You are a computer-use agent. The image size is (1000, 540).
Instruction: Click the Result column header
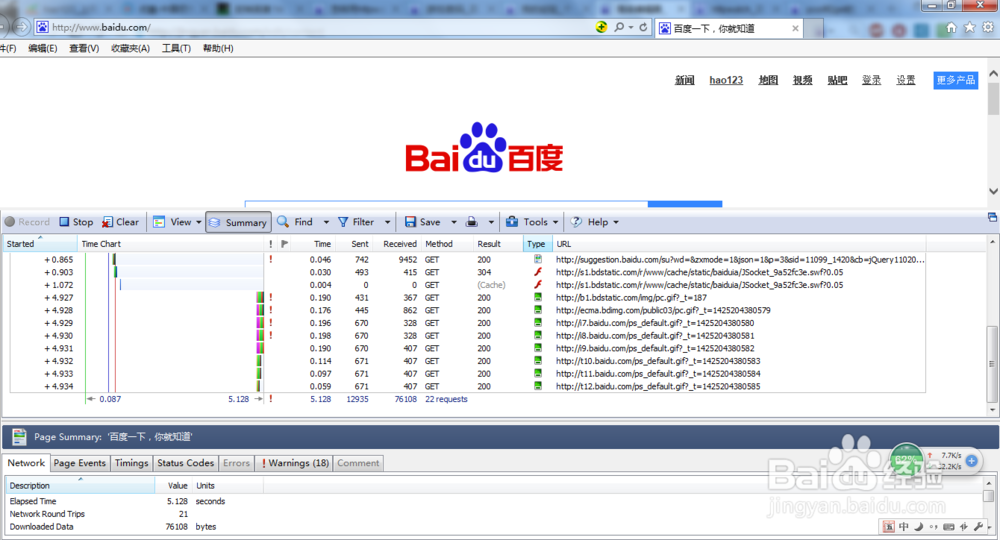tap(498, 244)
